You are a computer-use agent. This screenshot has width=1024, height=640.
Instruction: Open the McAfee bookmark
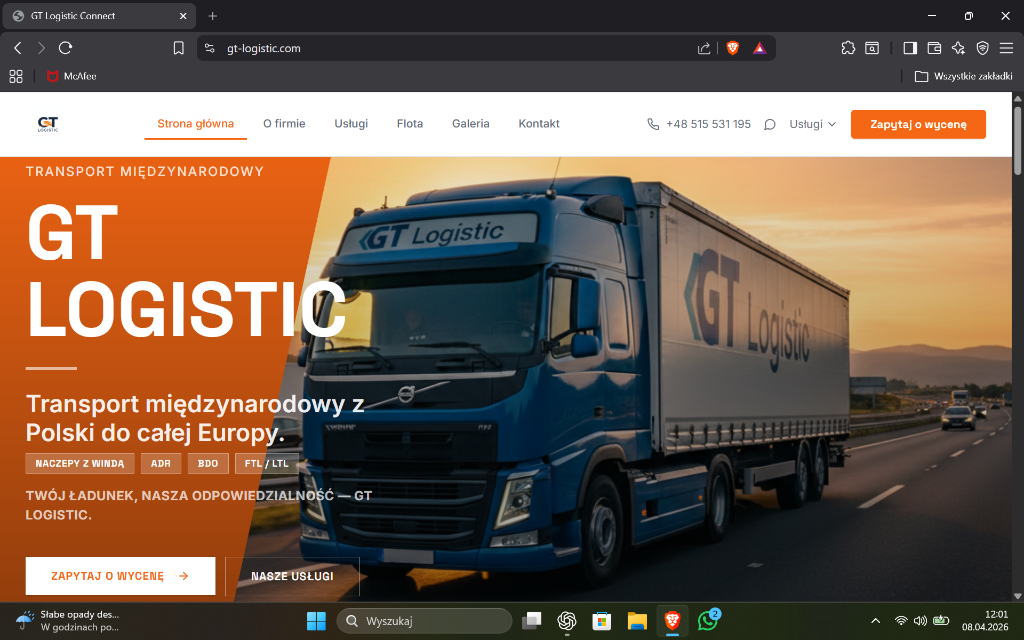click(72, 76)
